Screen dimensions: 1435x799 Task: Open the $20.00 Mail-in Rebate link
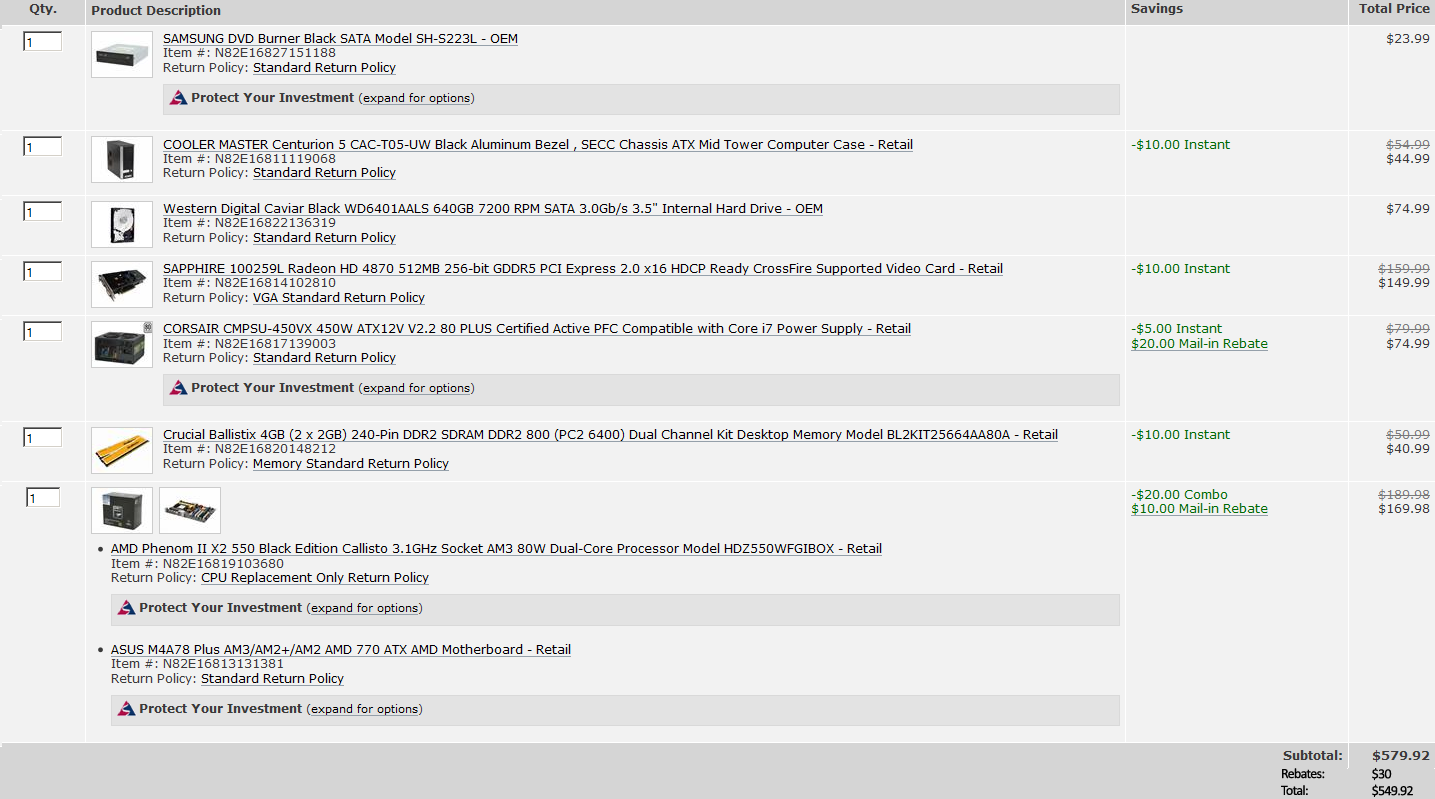(x=1199, y=344)
